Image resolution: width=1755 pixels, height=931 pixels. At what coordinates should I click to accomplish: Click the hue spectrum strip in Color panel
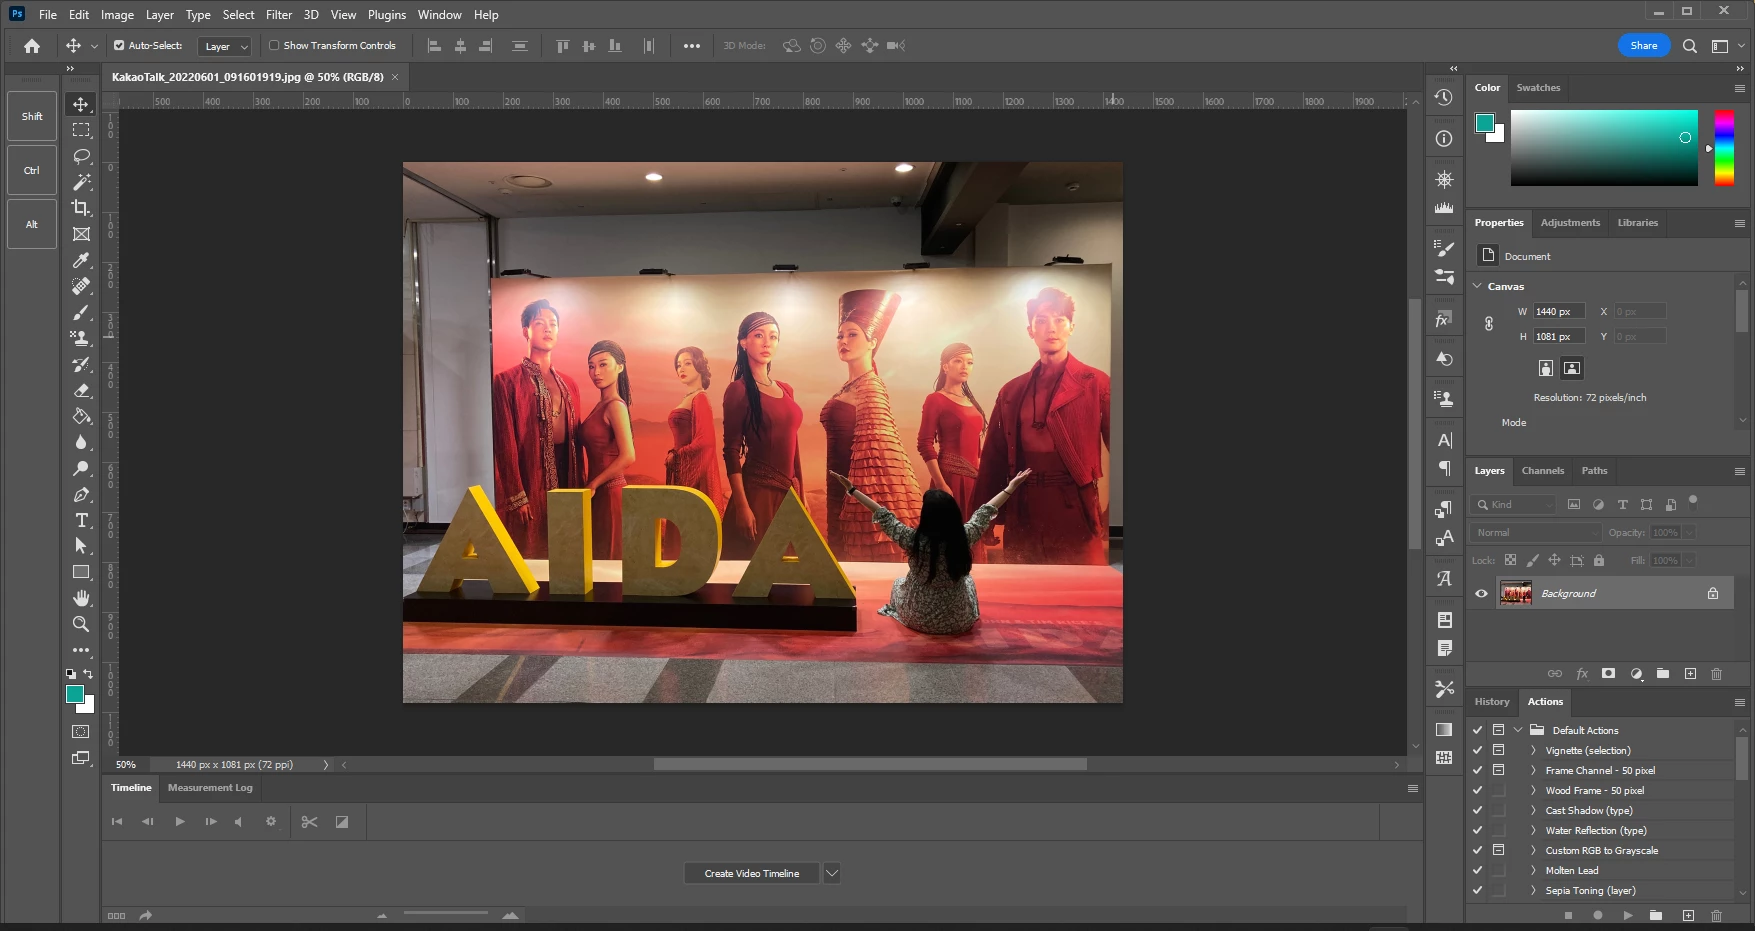coord(1724,148)
